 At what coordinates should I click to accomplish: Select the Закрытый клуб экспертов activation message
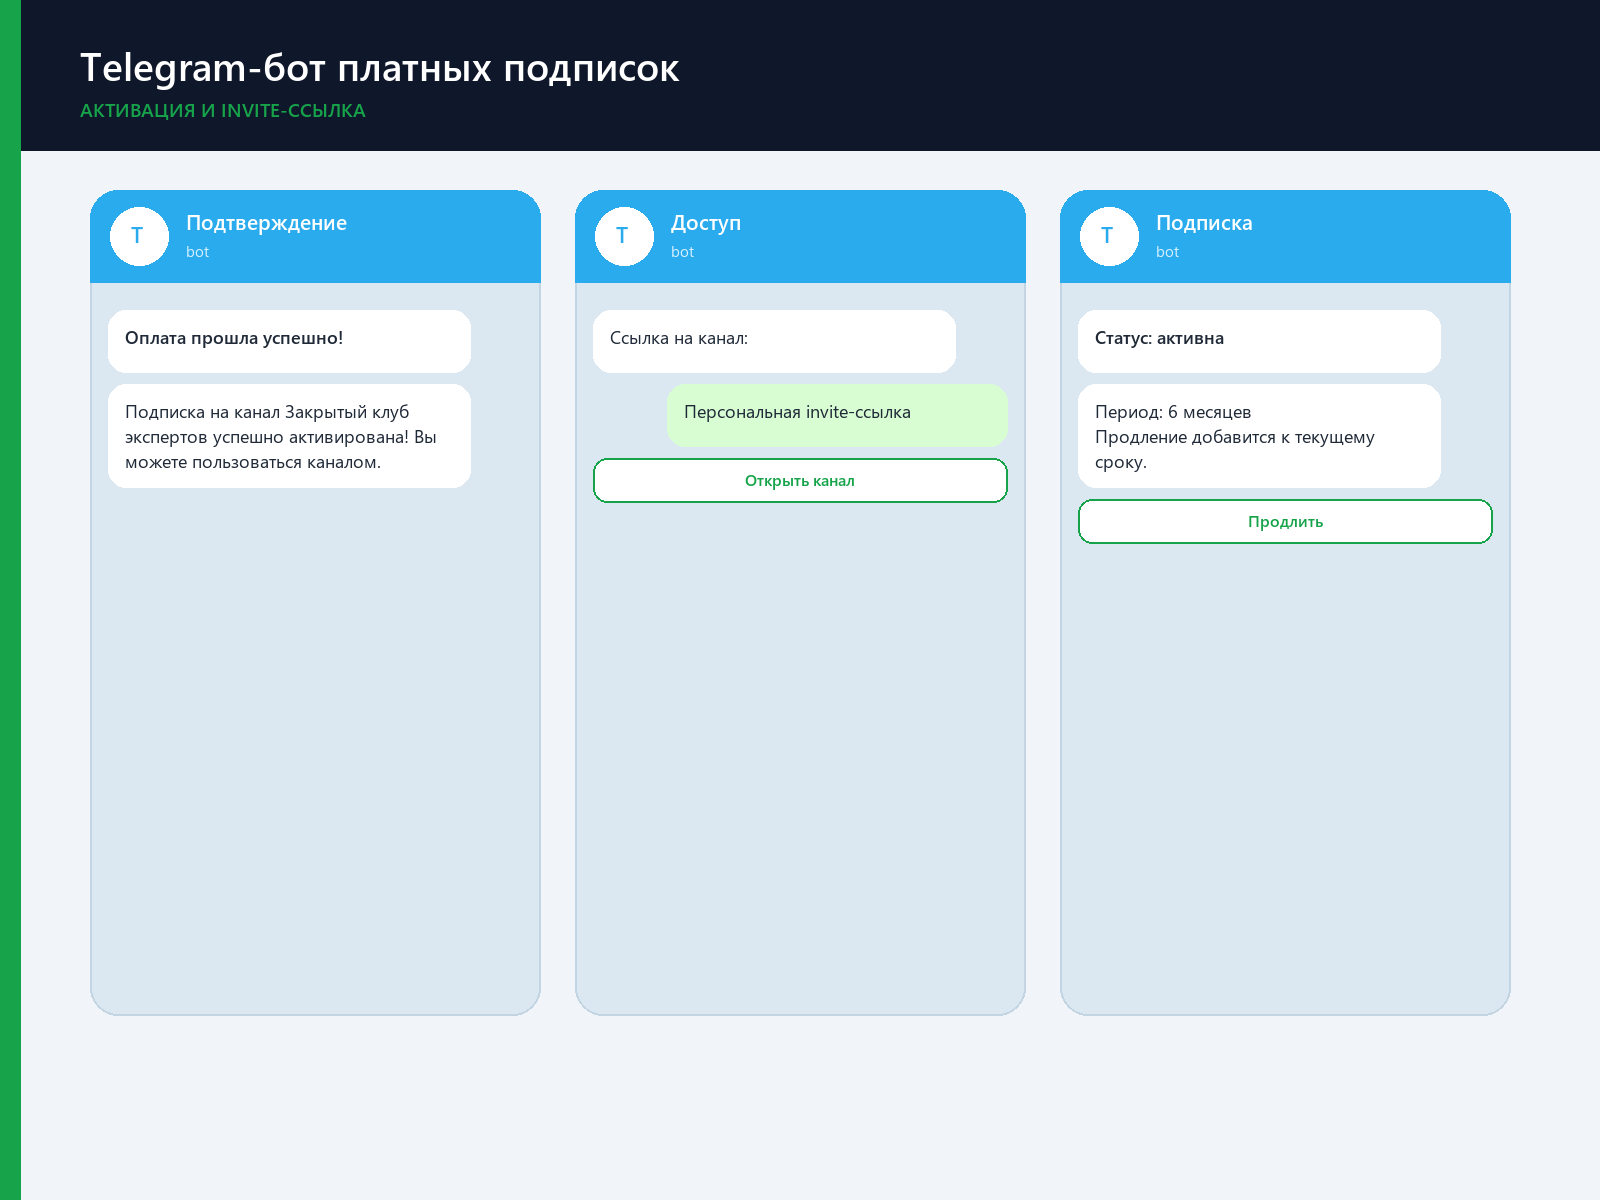[x=289, y=436]
